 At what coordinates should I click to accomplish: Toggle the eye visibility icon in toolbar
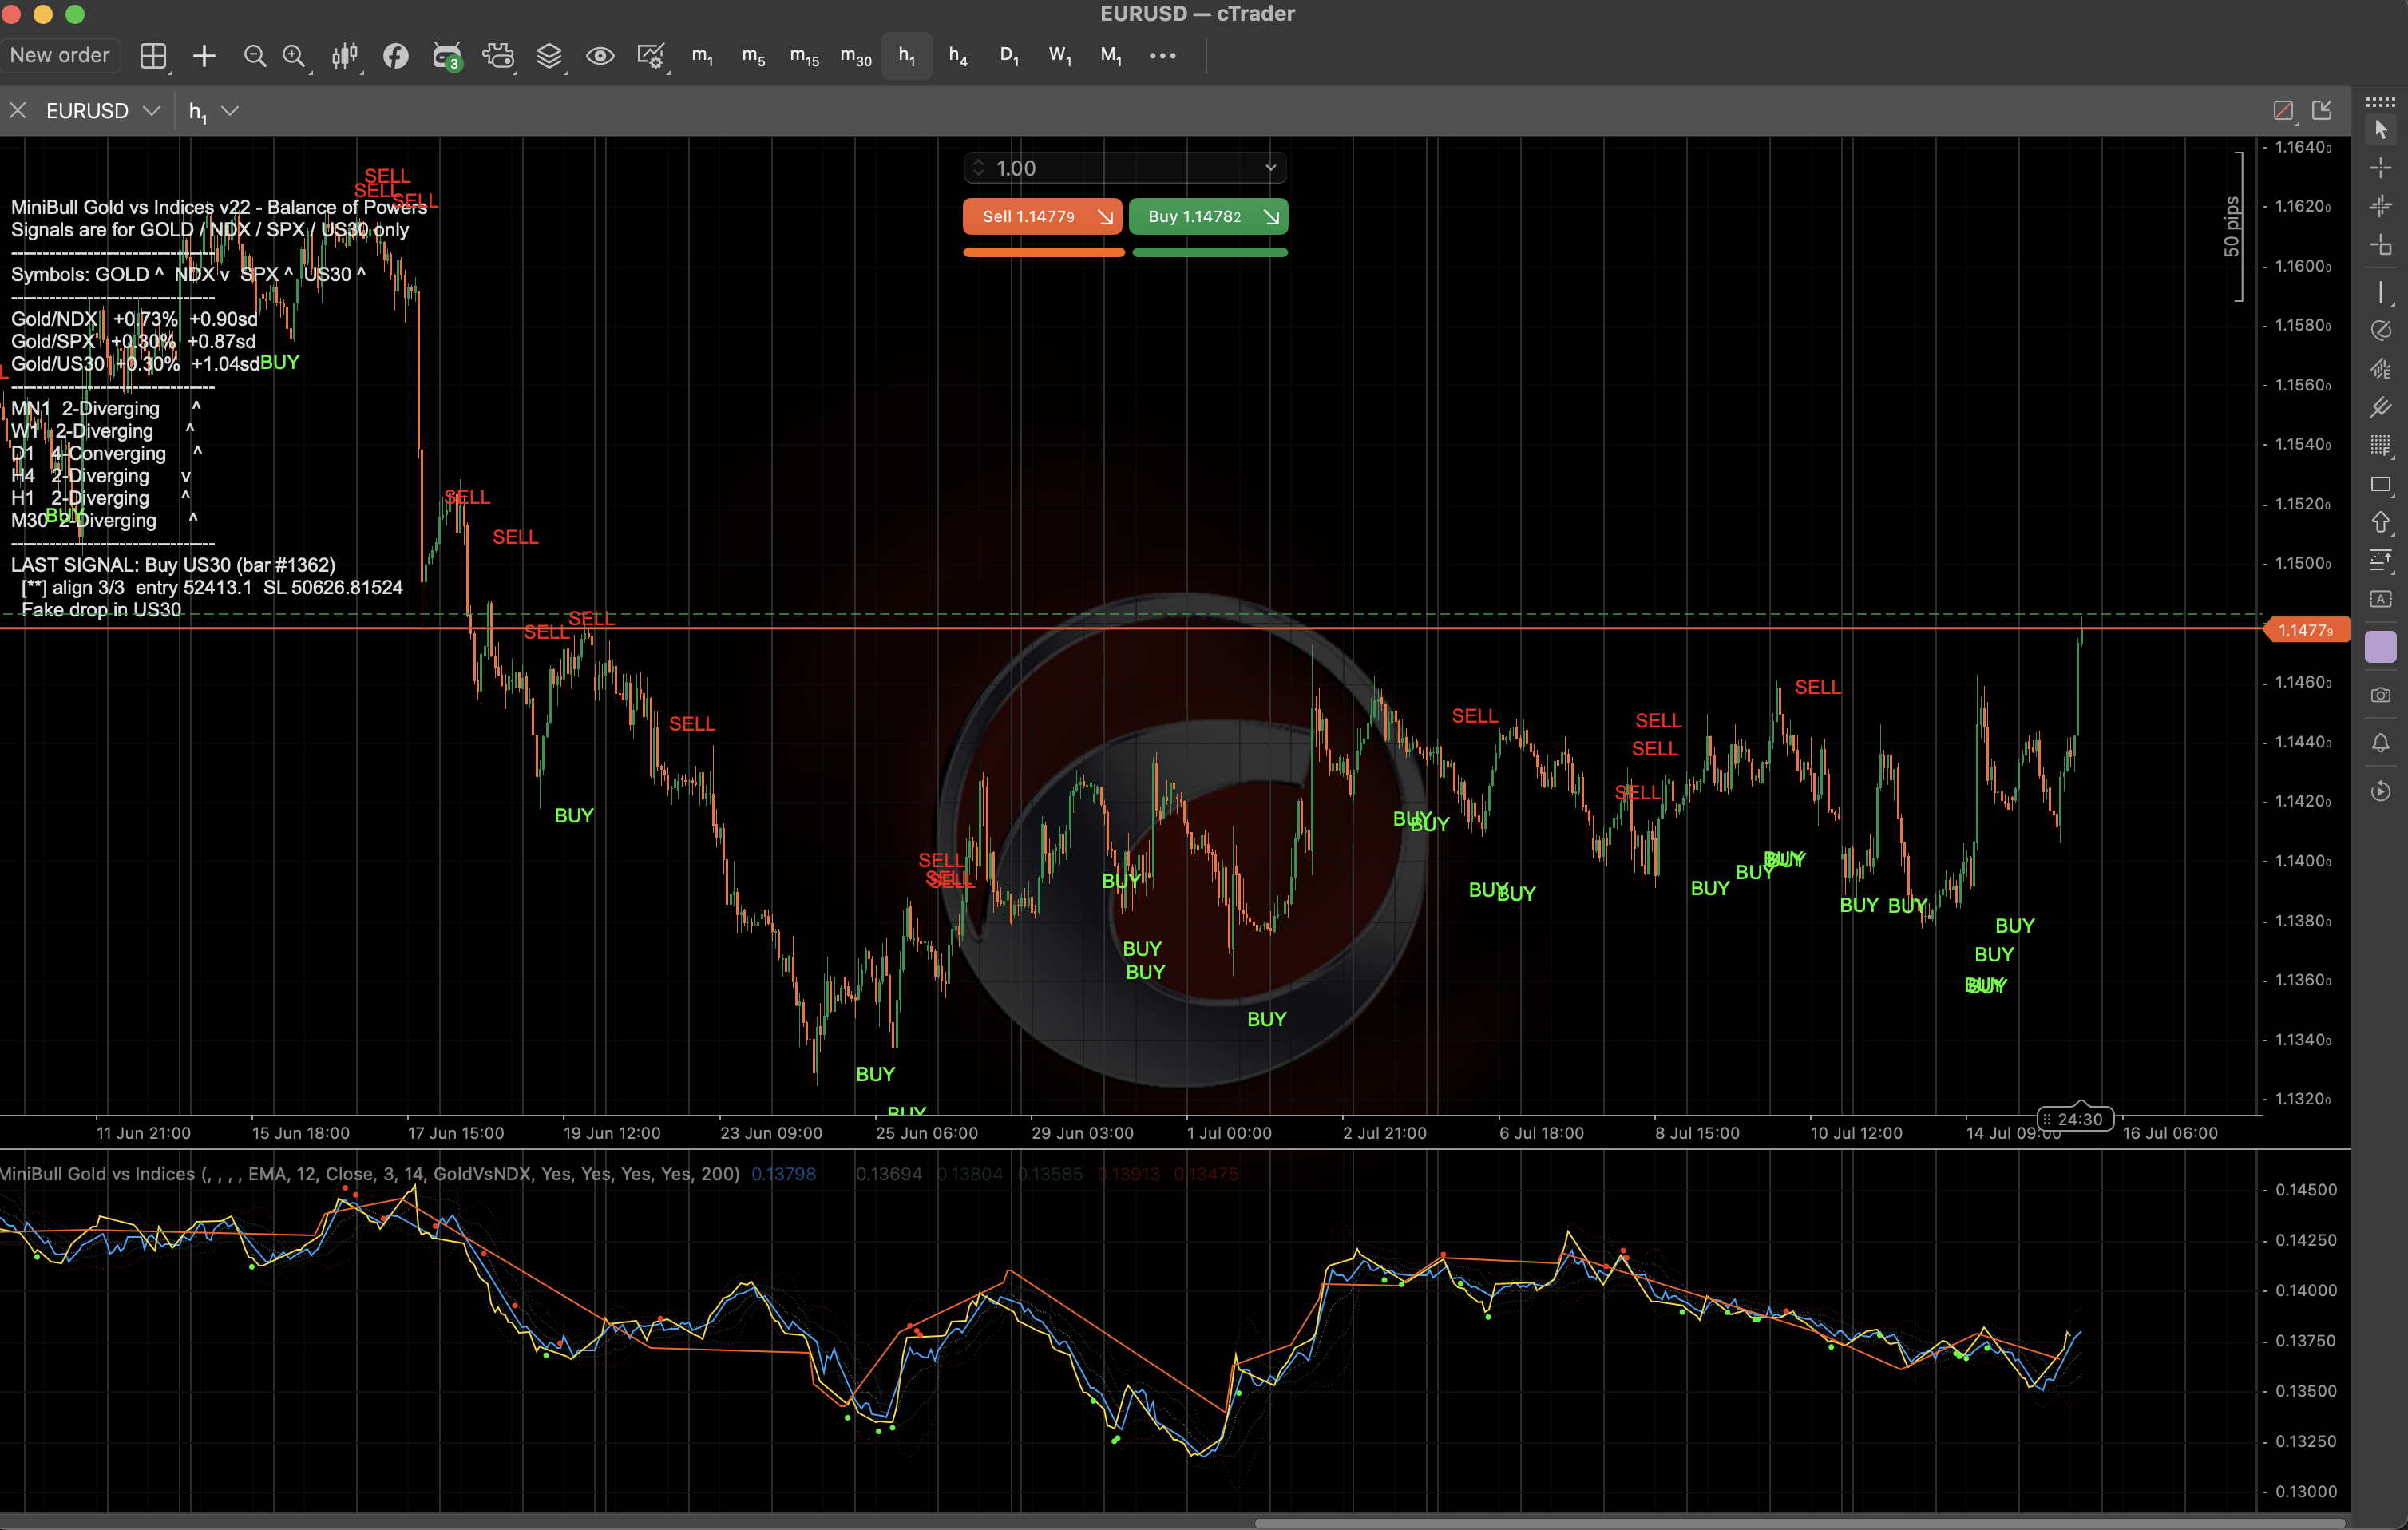600,56
